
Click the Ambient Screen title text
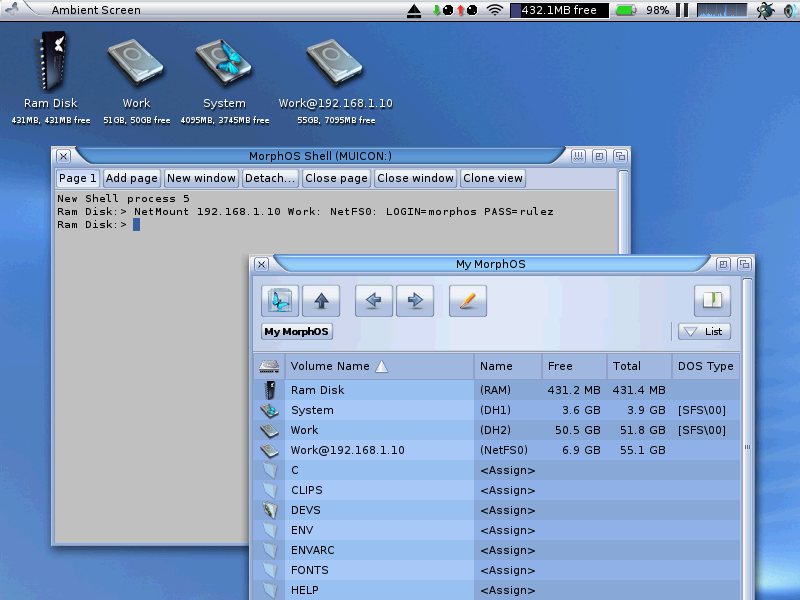coord(96,10)
